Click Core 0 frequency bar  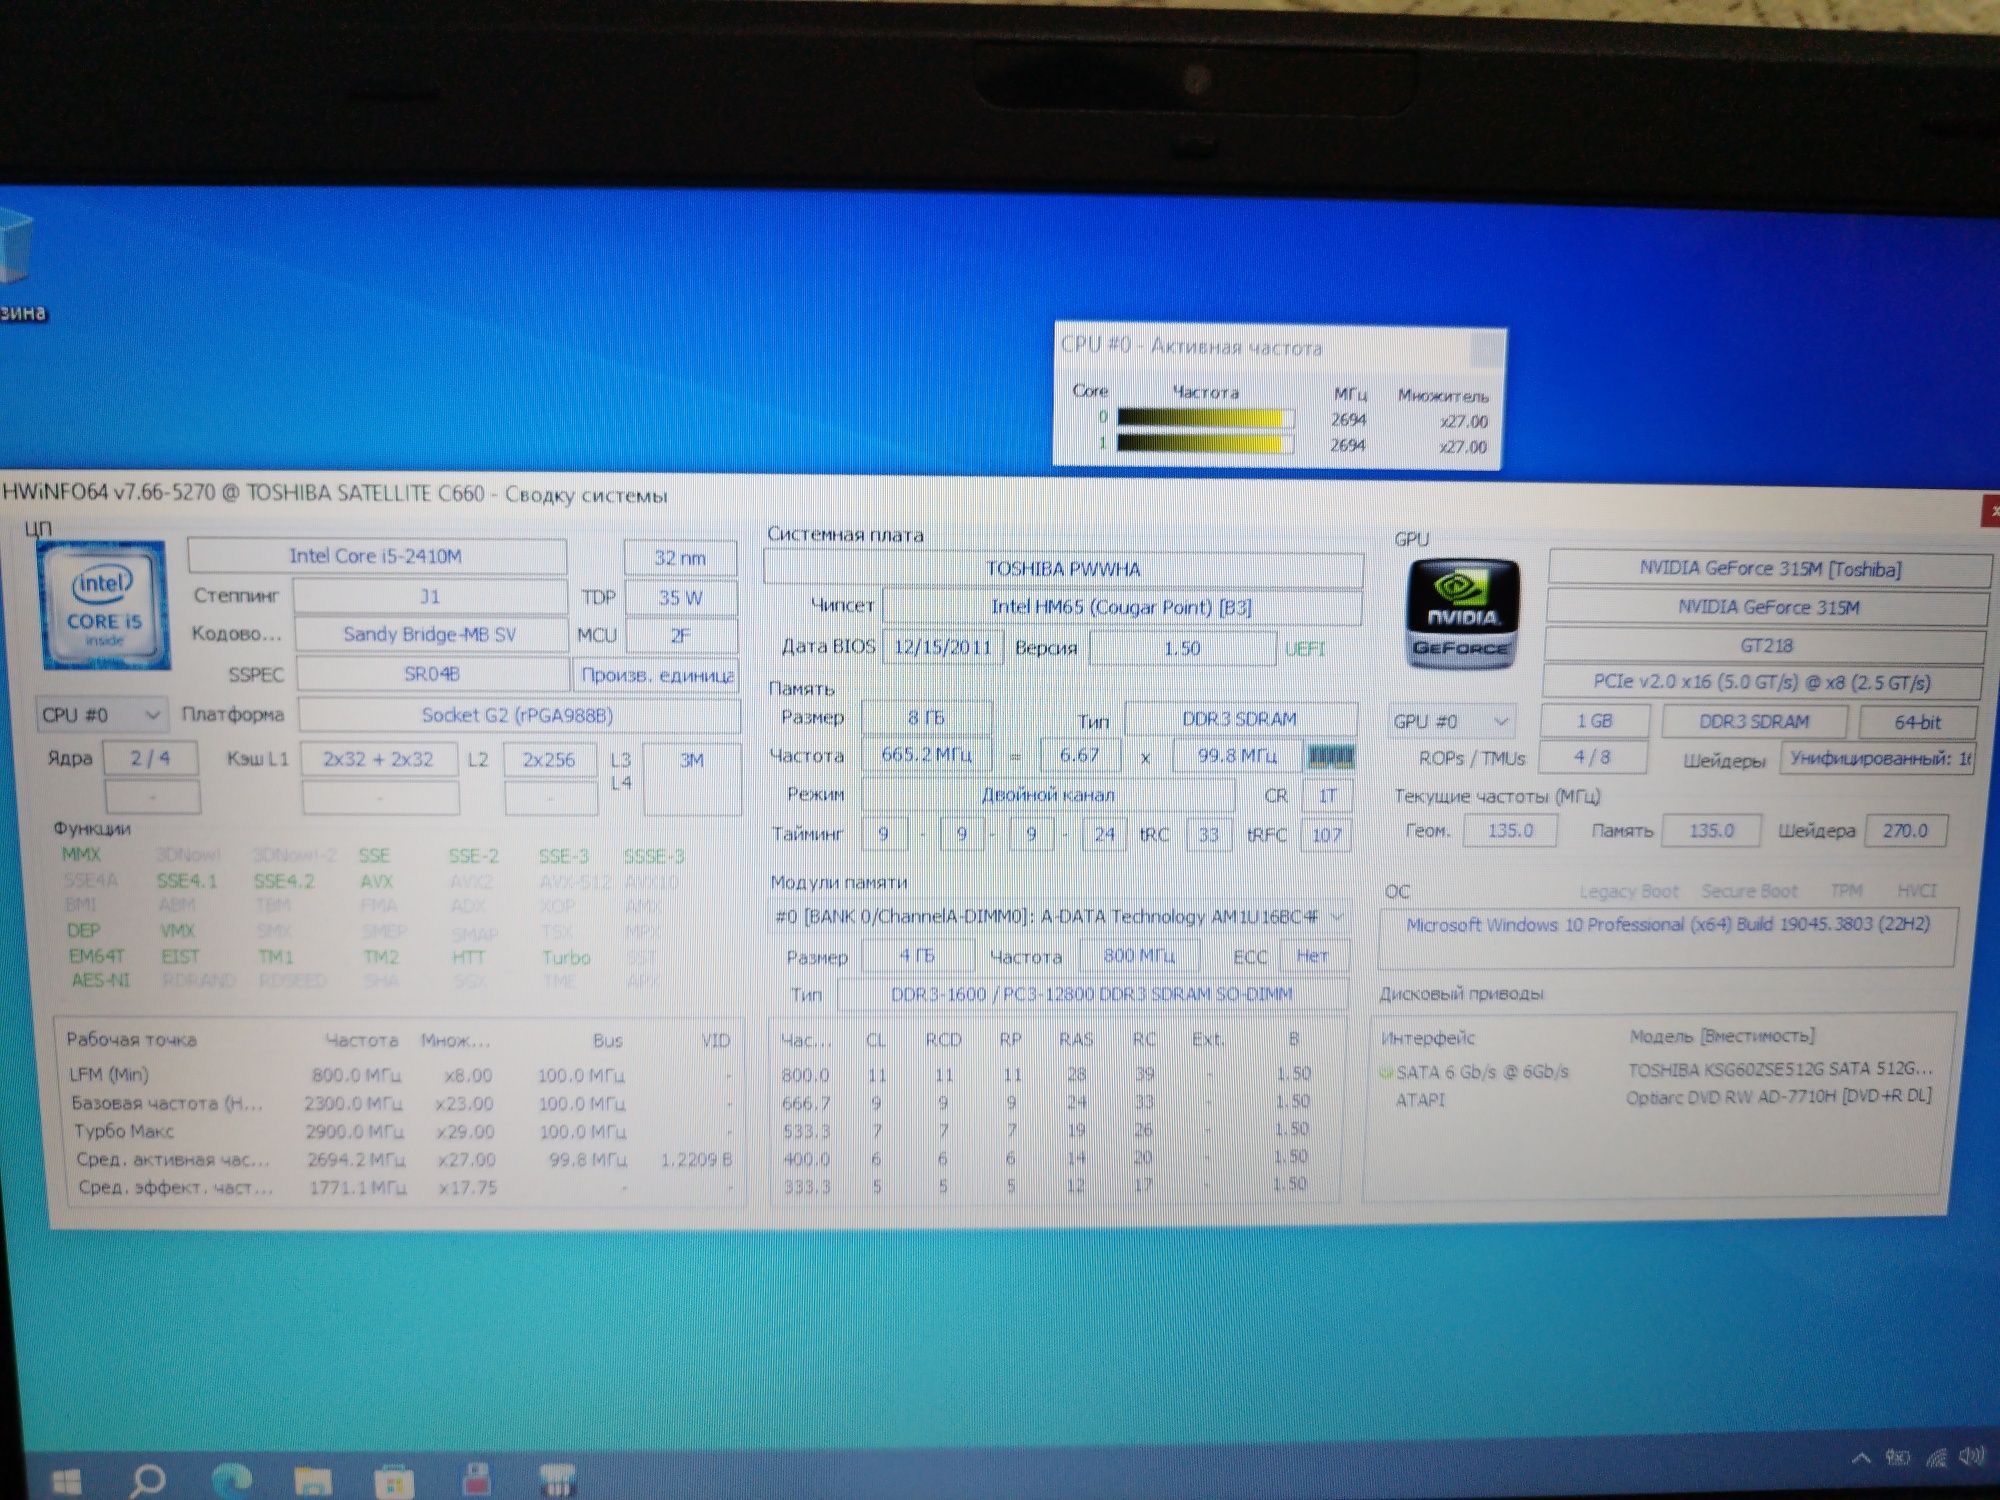tap(1204, 418)
